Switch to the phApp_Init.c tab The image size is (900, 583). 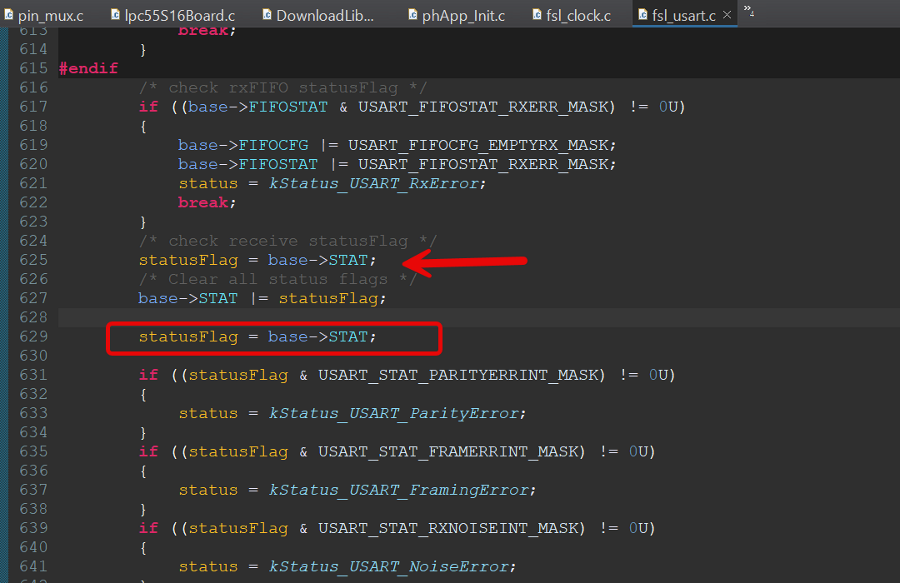tap(457, 15)
